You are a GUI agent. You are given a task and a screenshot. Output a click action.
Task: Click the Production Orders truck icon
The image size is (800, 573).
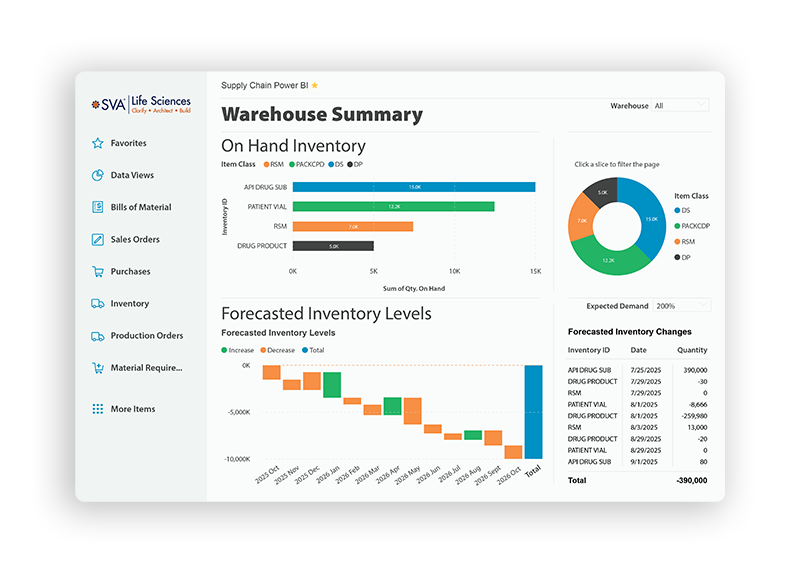click(98, 336)
